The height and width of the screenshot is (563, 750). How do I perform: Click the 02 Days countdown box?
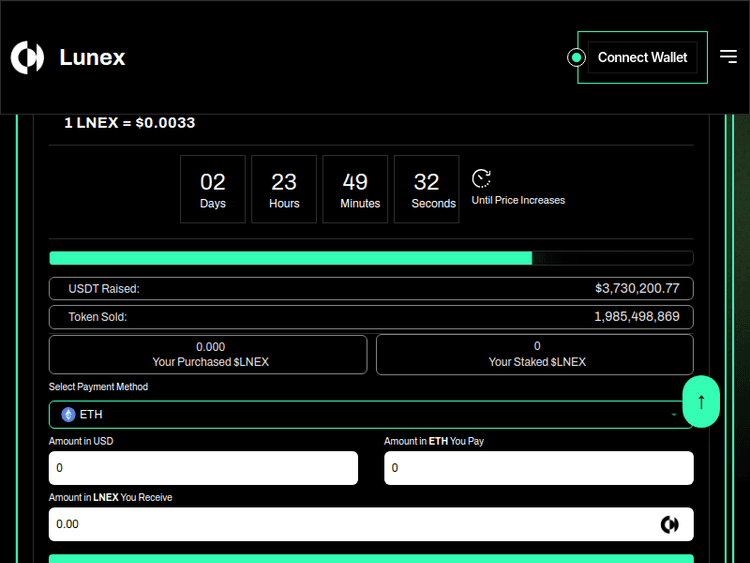pos(213,189)
